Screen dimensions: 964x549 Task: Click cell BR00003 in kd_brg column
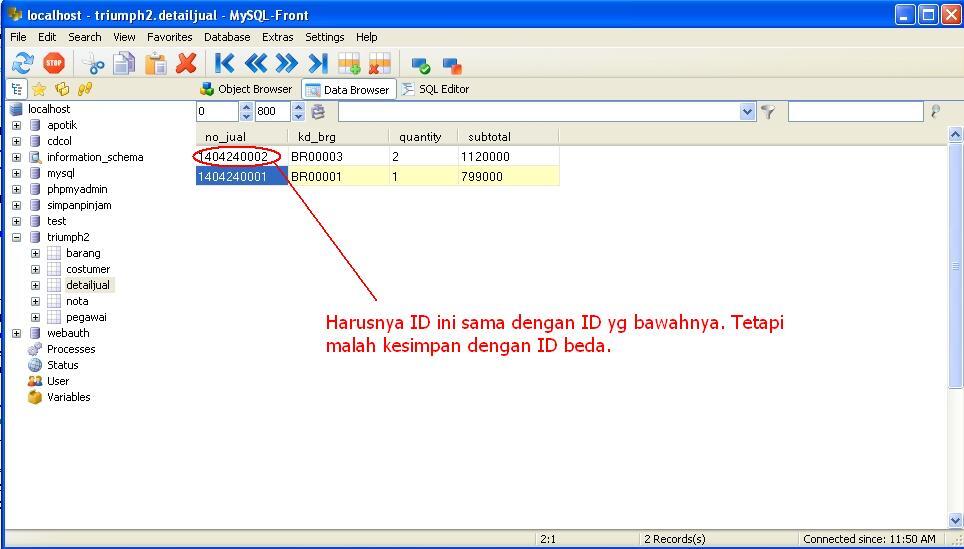tap(338, 157)
